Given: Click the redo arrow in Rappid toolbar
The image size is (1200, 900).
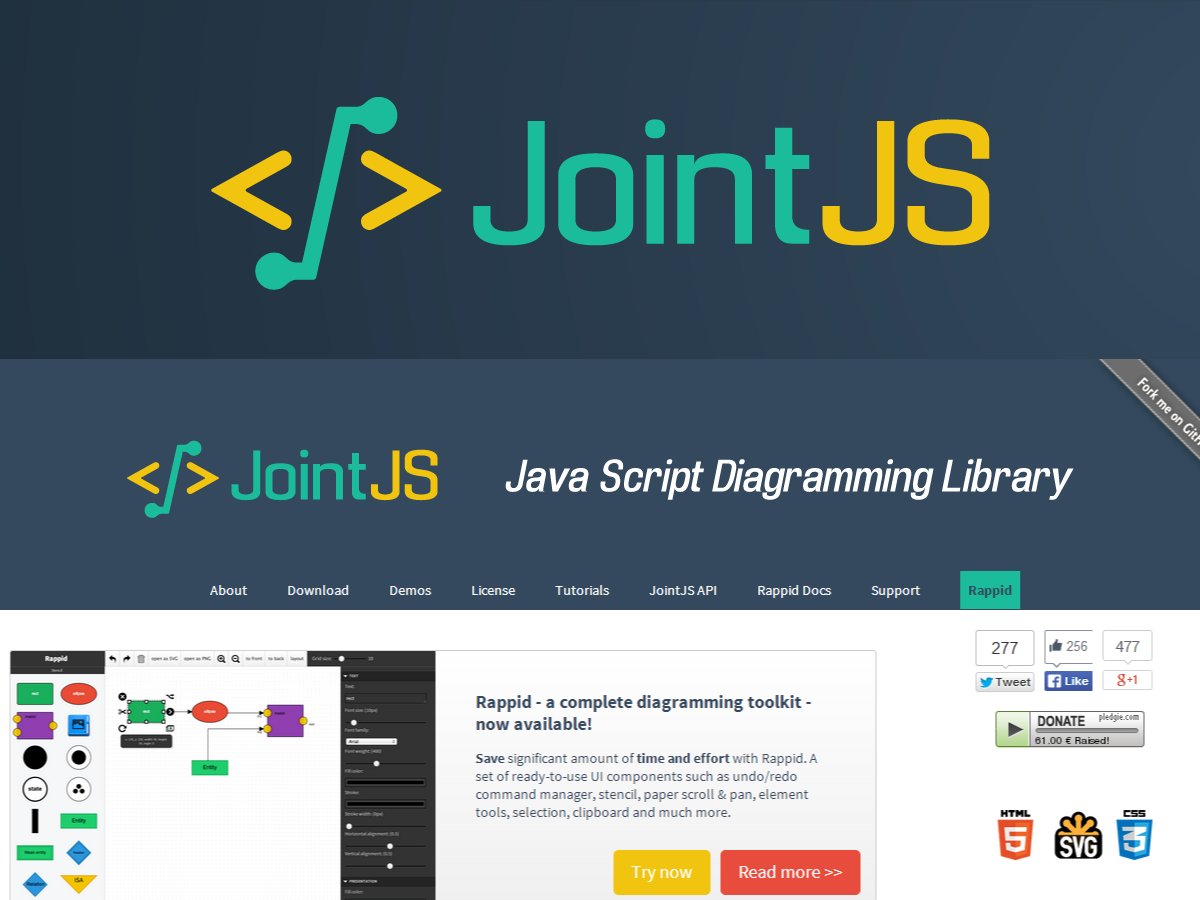Looking at the screenshot, I should pos(127,658).
